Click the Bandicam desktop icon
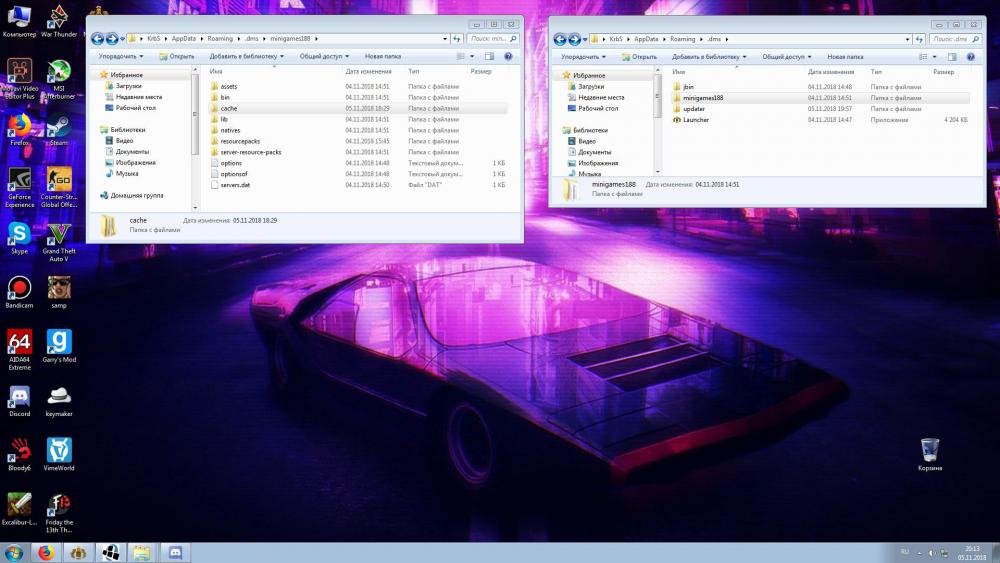This screenshot has width=1000, height=563. click(19, 288)
